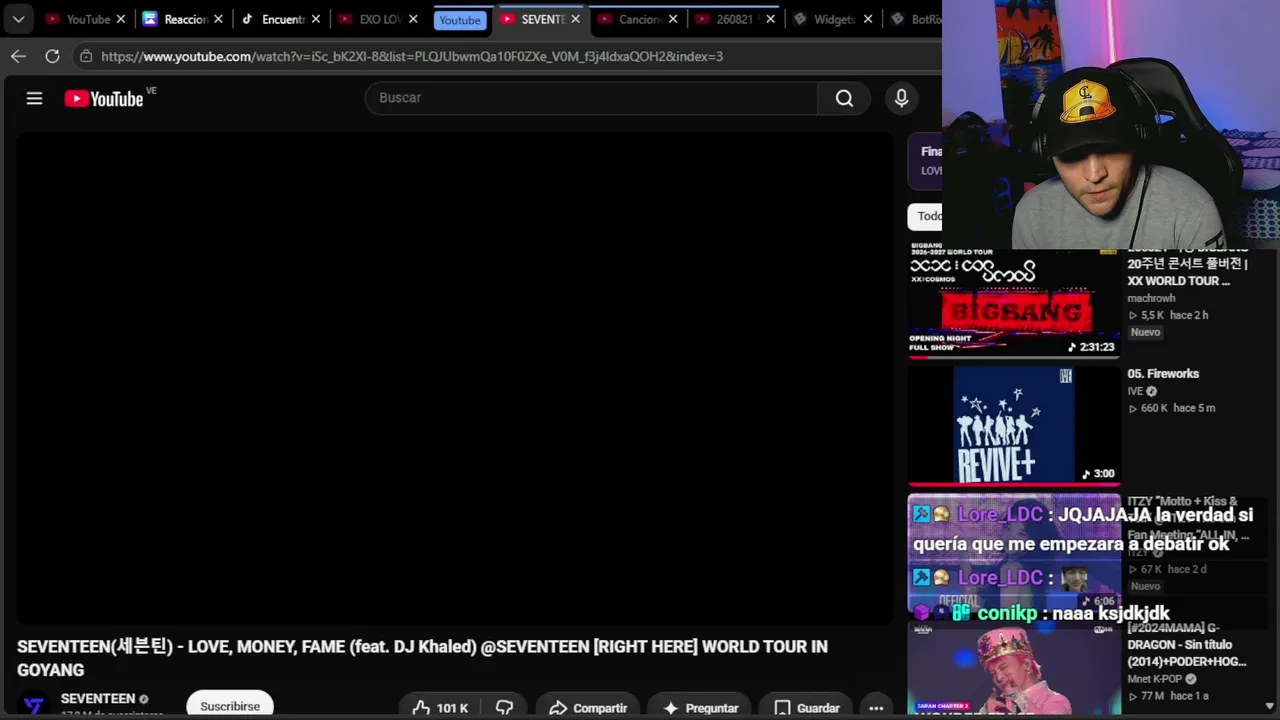Close the Cancion tab
This screenshot has width=1280, height=720.
pyautogui.click(x=673, y=19)
